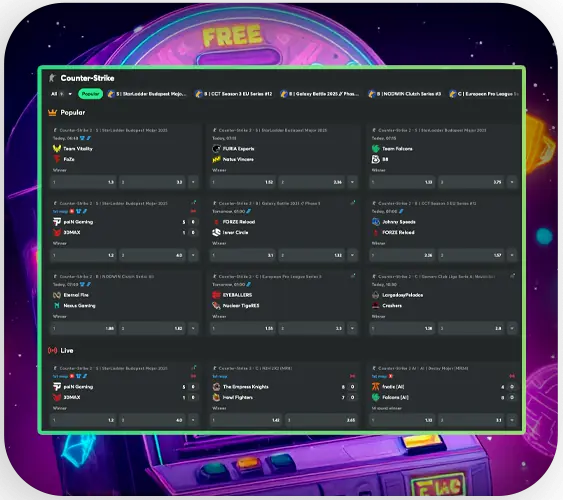The width and height of the screenshot is (563, 500).
Task: Bet on FaZe at odds 3.3
Action: pyautogui.click(x=153, y=182)
